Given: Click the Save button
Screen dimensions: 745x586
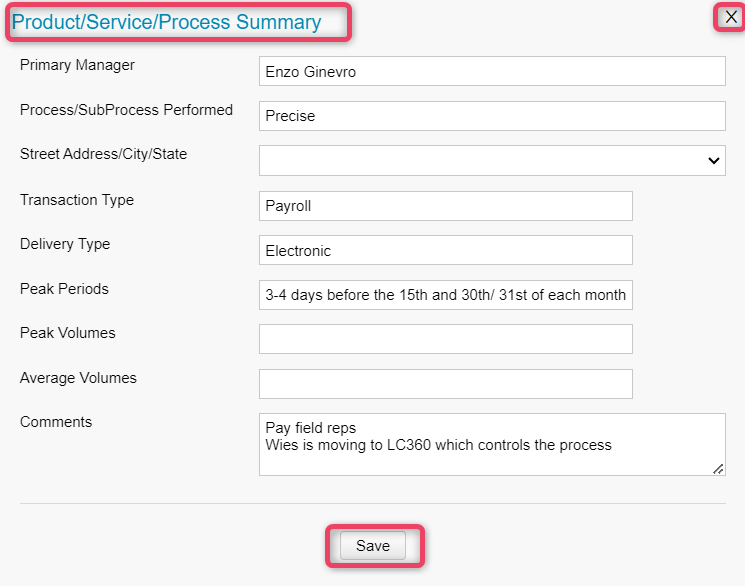Looking at the screenshot, I should click(373, 546).
